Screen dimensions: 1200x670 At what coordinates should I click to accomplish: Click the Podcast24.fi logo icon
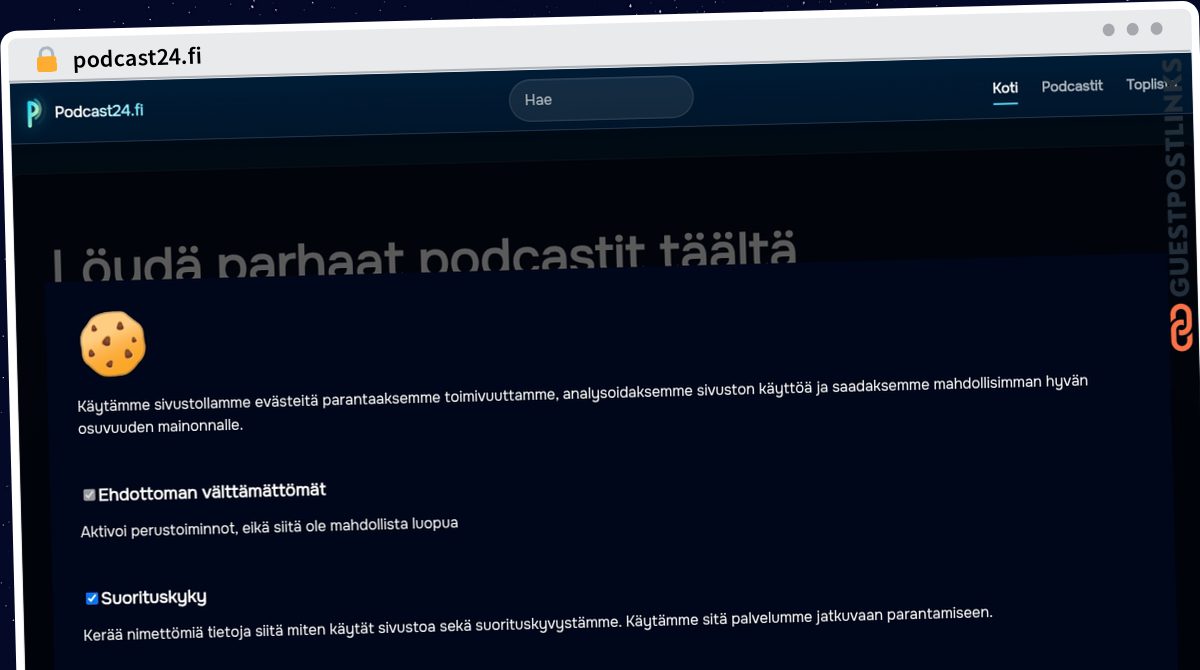(34, 113)
